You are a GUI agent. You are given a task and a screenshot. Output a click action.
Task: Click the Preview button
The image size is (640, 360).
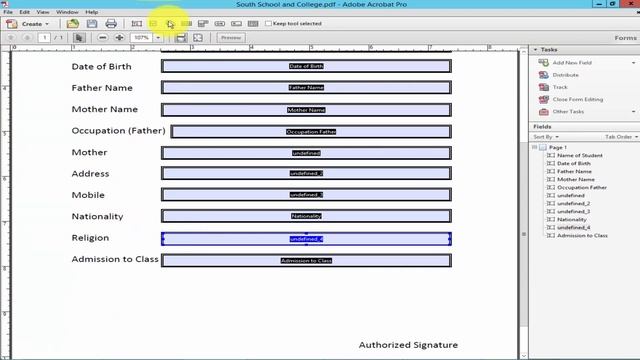click(x=231, y=38)
